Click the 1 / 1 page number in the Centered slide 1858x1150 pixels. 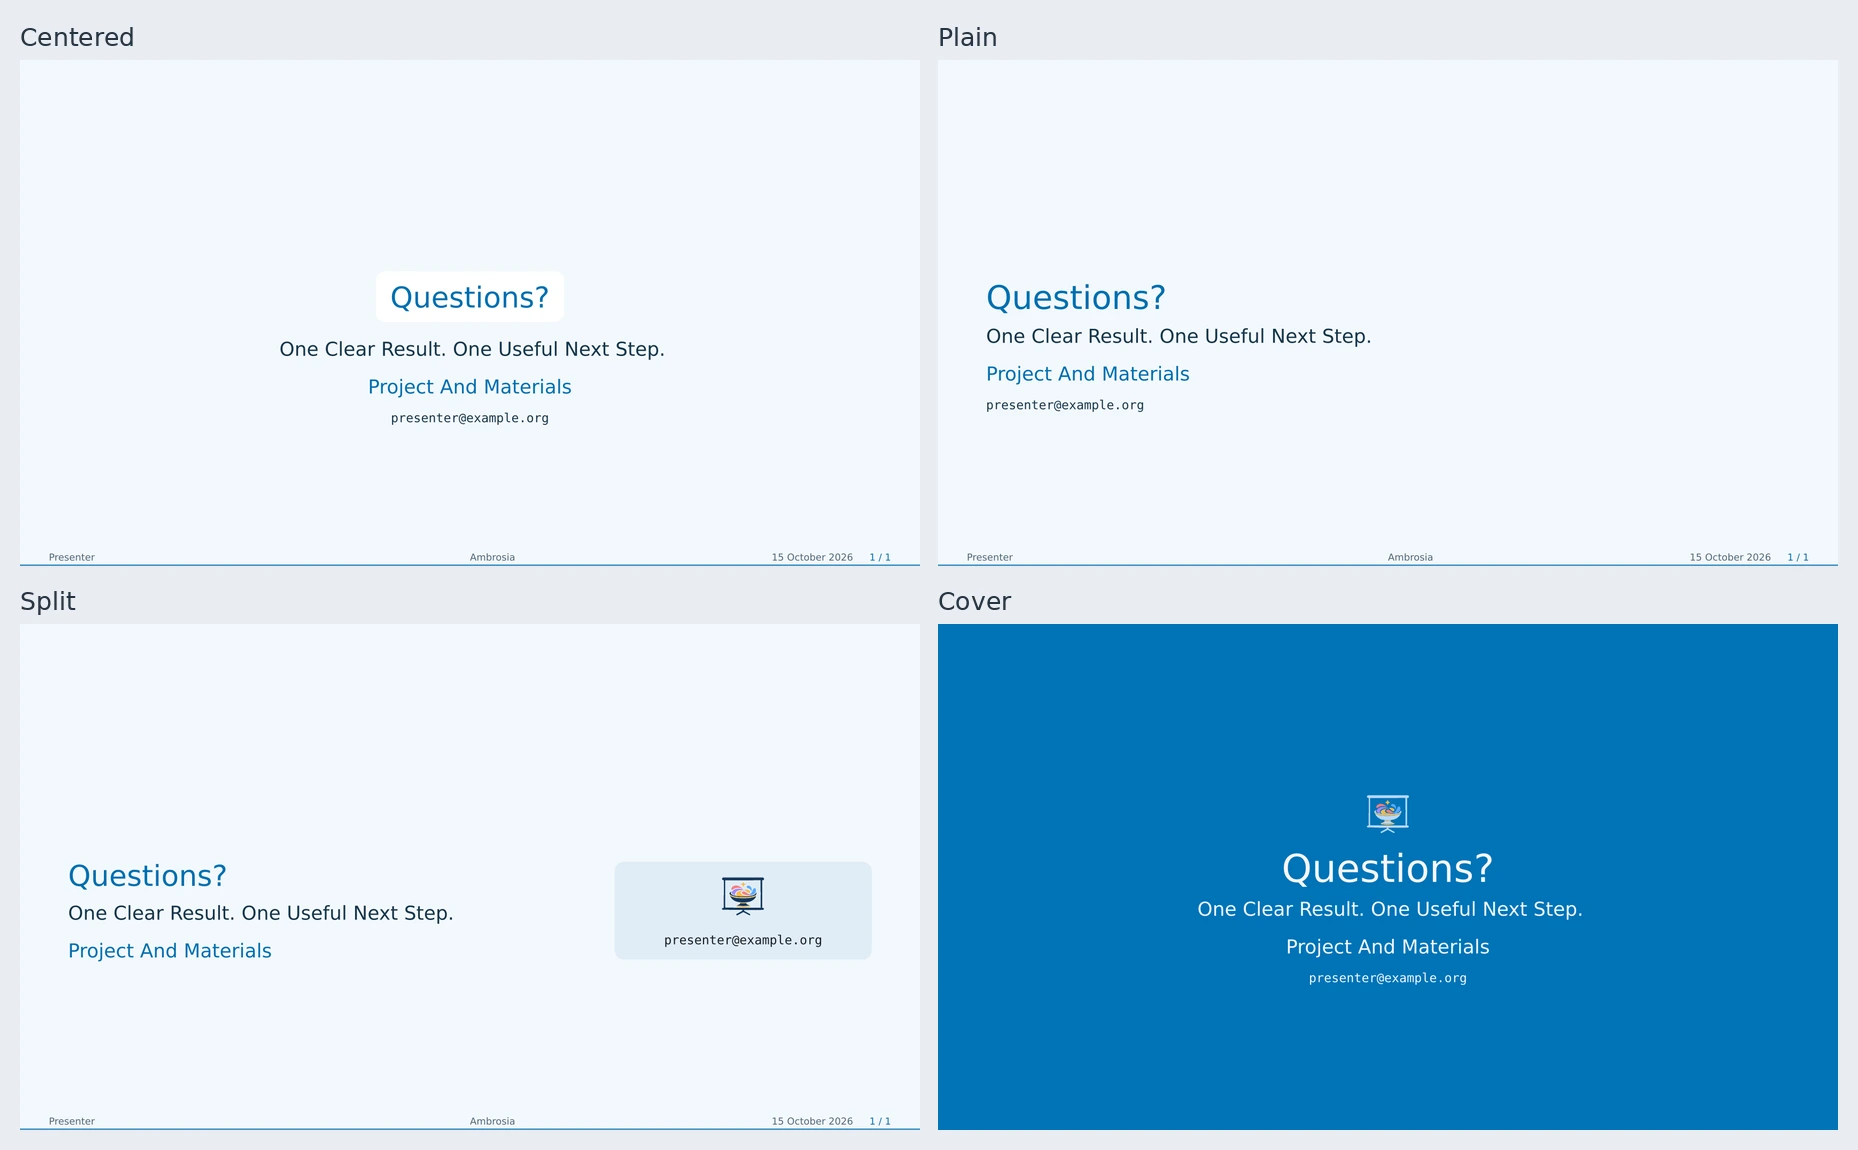coord(880,557)
